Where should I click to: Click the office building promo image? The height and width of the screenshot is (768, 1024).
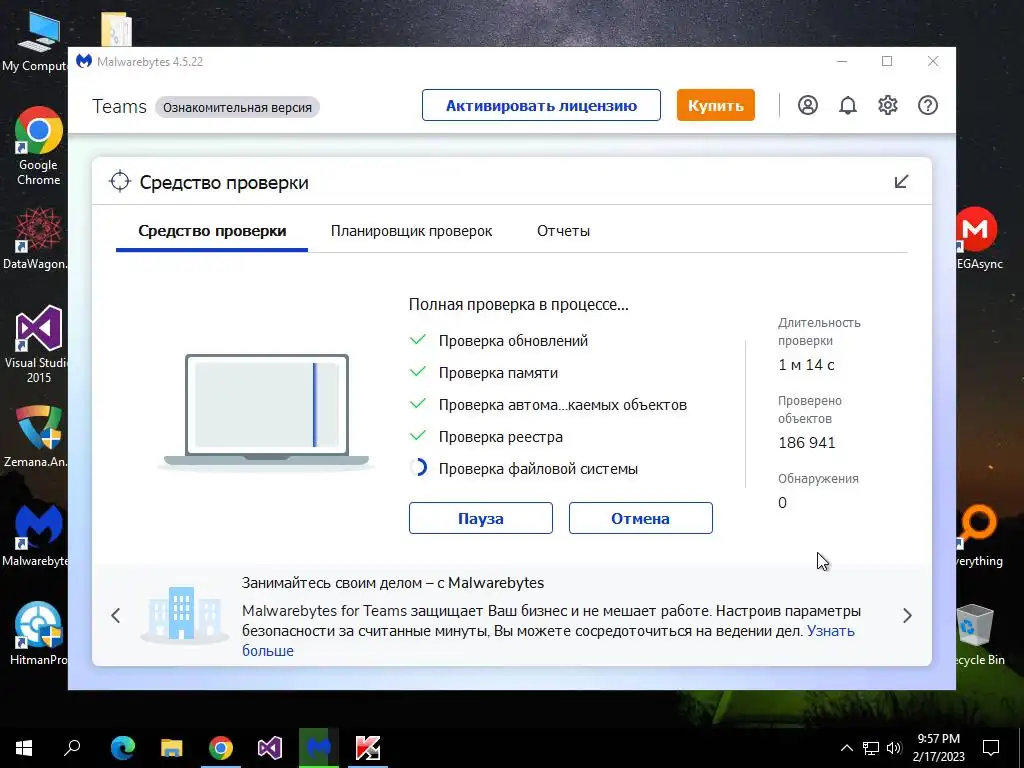coord(184,614)
